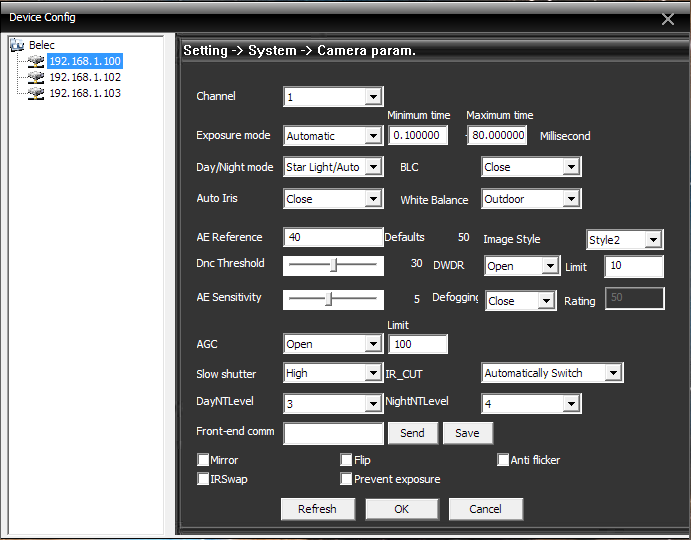691x540 pixels.
Task: Click the Cancel button
Action: [x=486, y=509]
